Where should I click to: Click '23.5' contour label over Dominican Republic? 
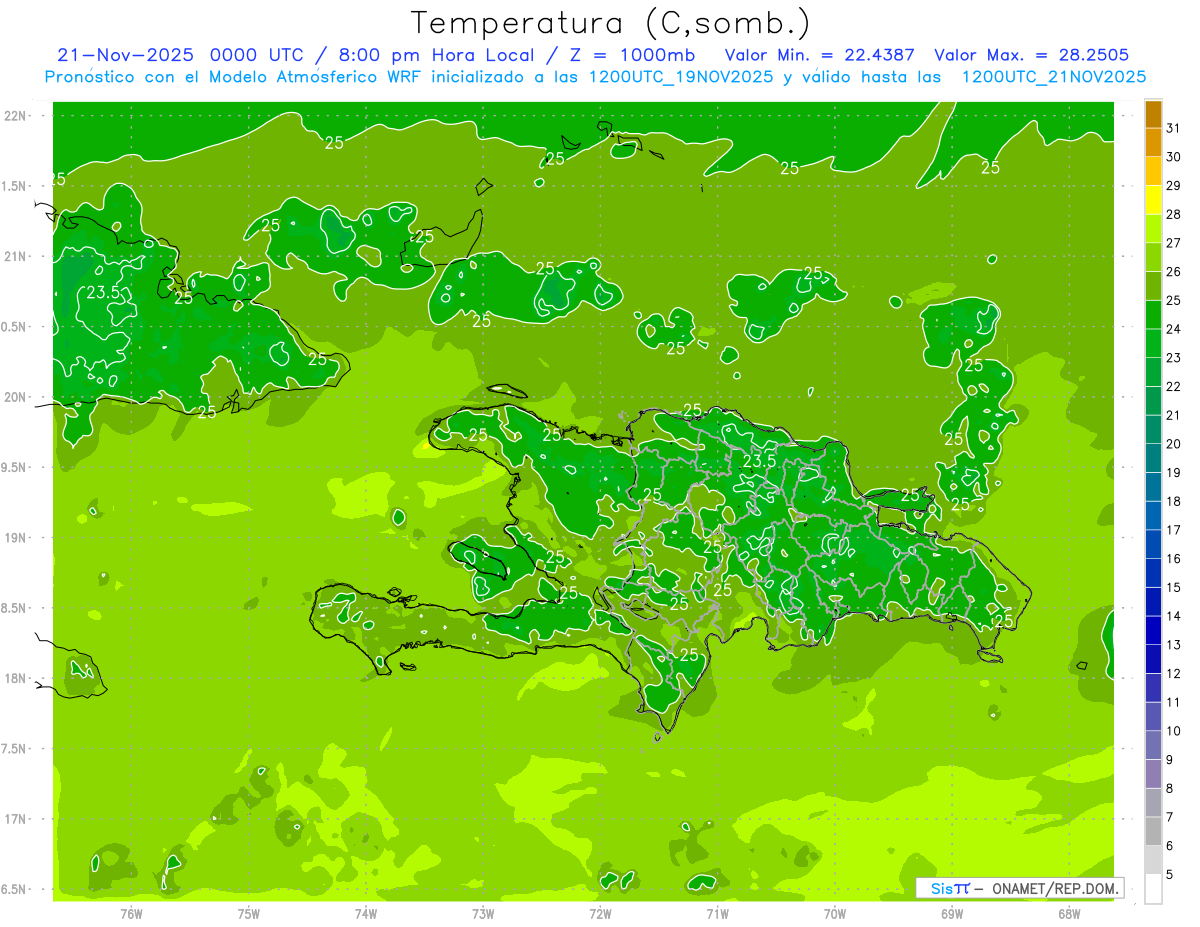[x=760, y=460]
